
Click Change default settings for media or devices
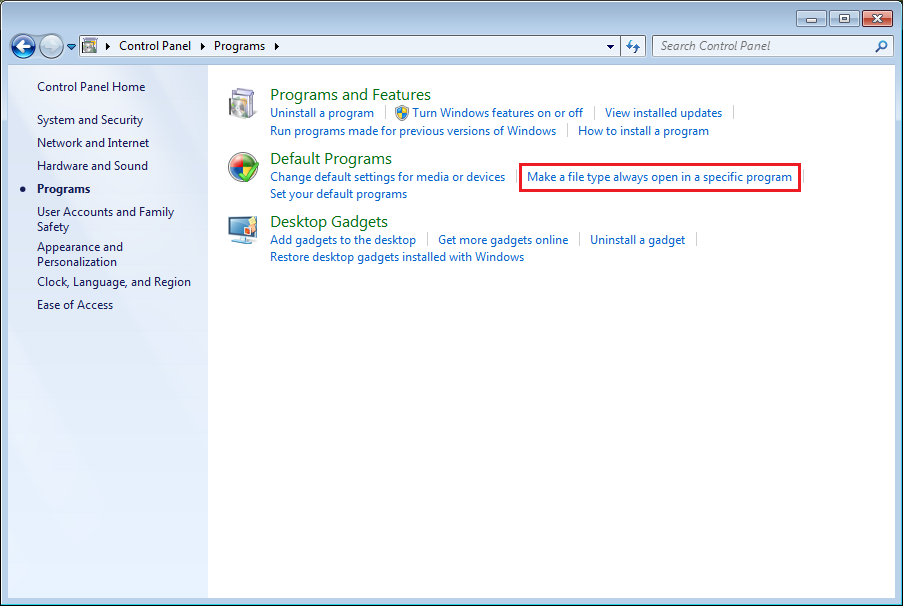click(x=388, y=177)
